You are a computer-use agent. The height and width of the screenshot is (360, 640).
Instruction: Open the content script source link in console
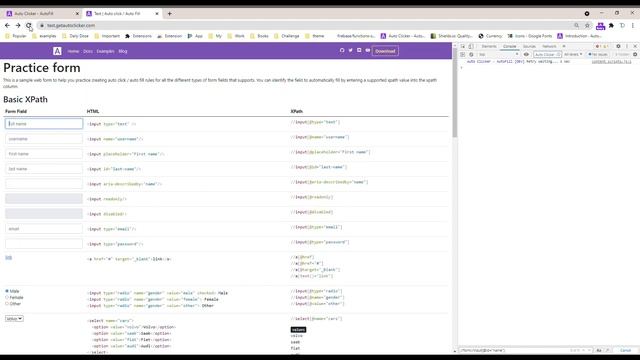point(611,62)
